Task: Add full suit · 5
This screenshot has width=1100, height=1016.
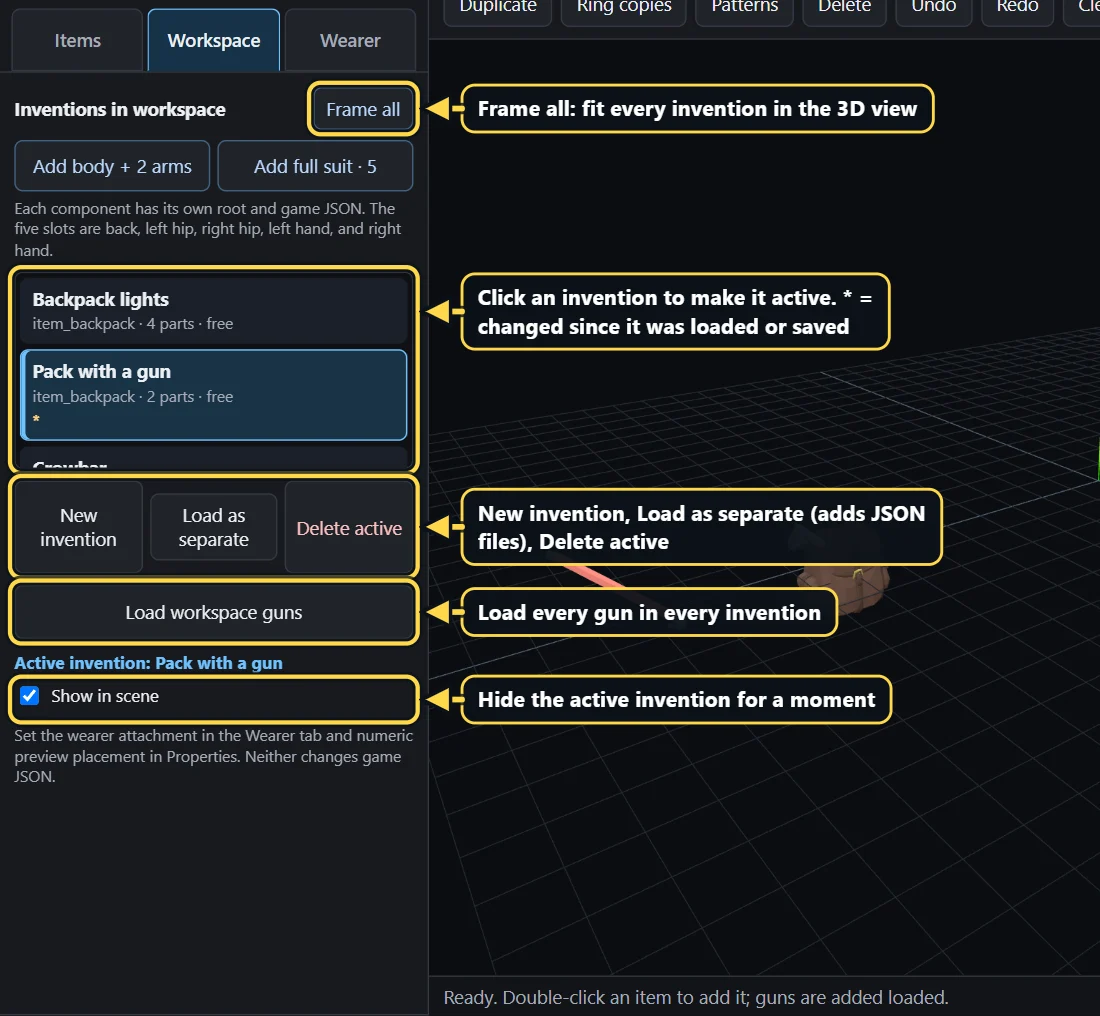Action: pyautogui.click(x=315, y=166)
